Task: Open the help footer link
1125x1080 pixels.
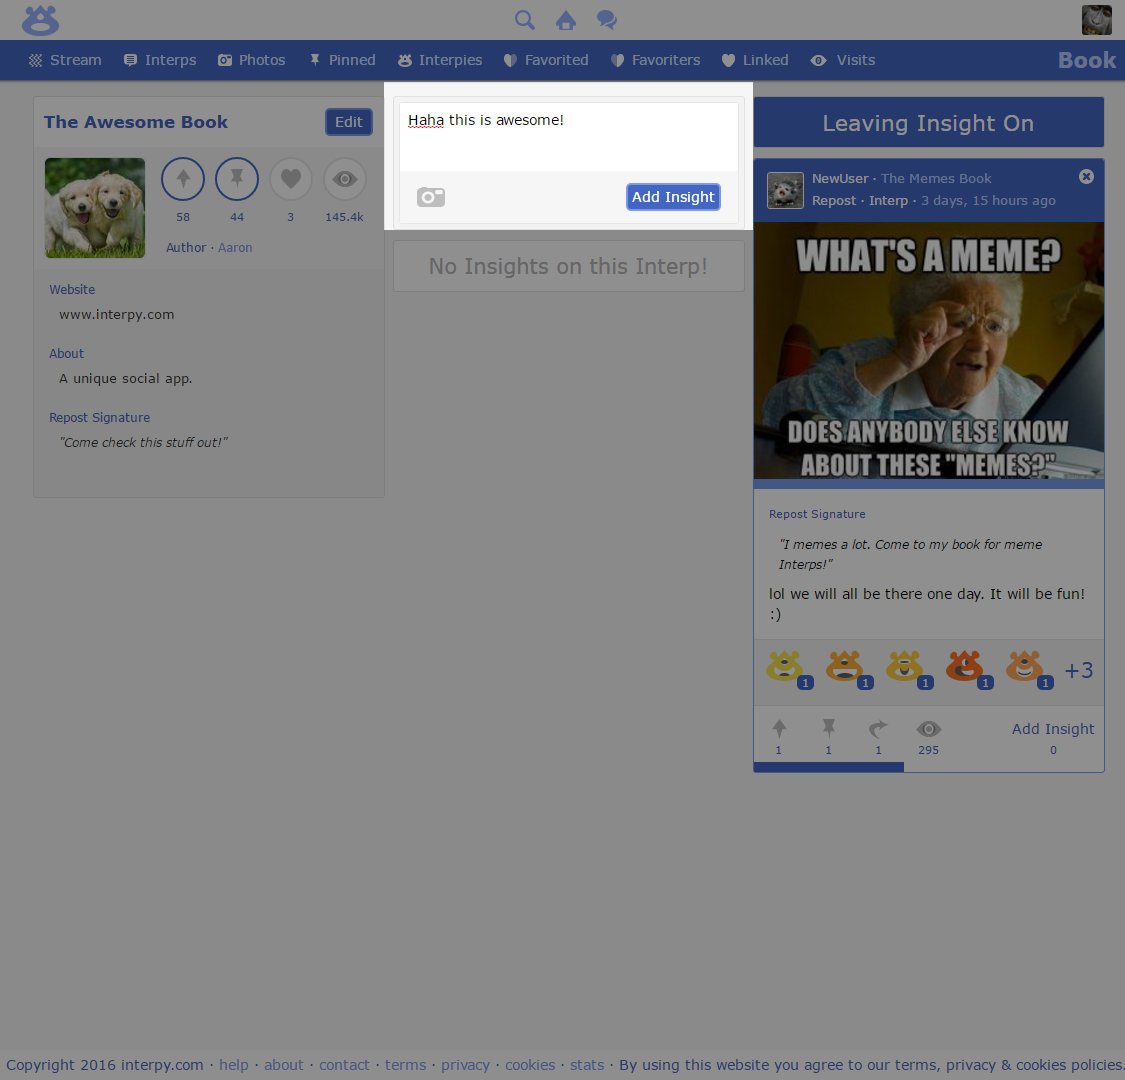Action: coord(233,1065)
